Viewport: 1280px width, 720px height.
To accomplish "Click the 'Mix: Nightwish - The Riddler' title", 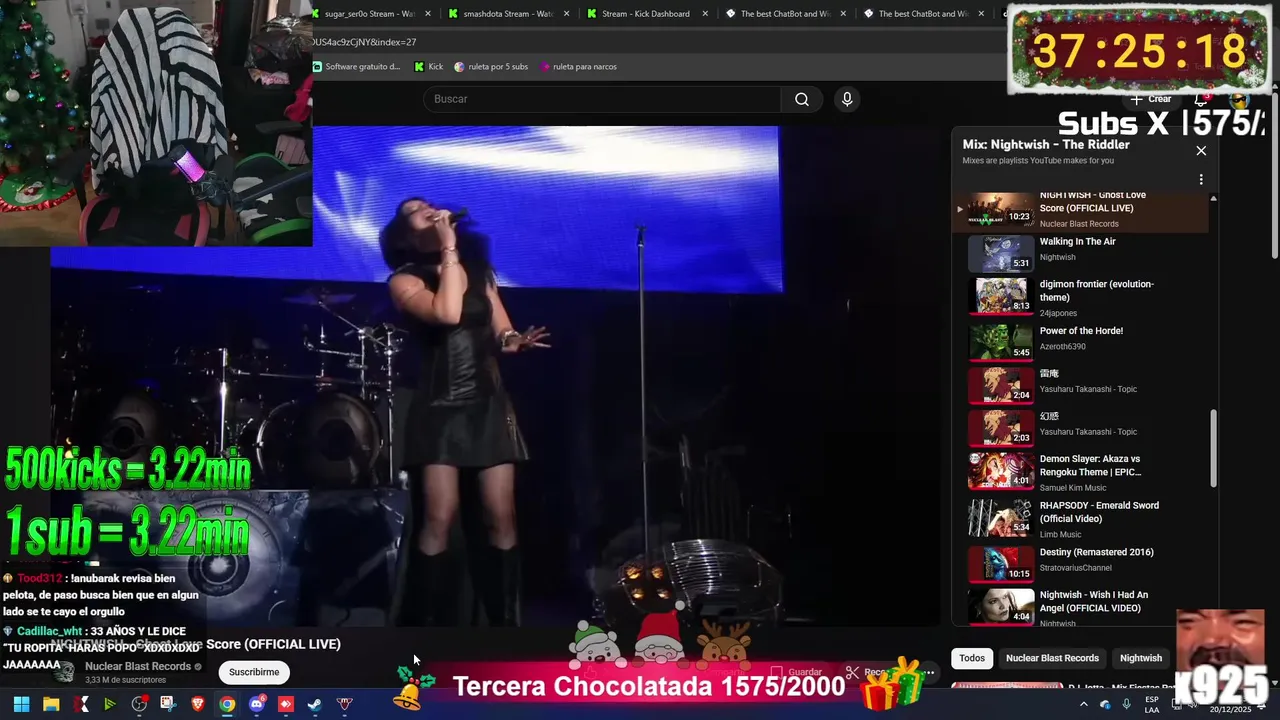I will tap(1046, 145).
